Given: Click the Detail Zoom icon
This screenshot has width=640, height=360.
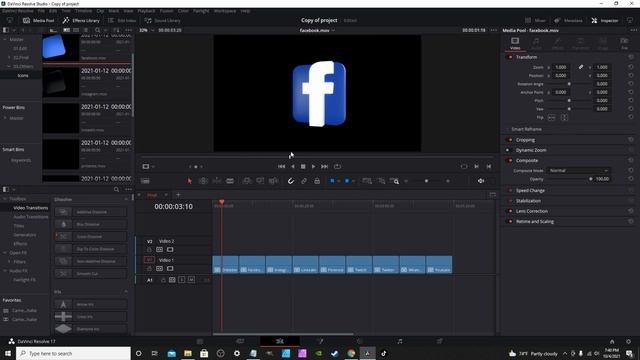Looking at the screenshot, I should pyautogui.click(x=382, y=181).
